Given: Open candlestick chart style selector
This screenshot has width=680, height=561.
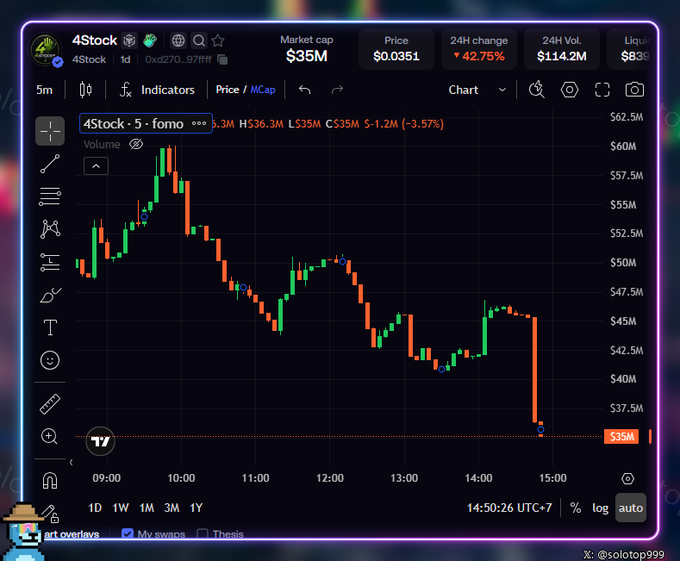Looking at the screenshot, I should click(x=85, y=90).
